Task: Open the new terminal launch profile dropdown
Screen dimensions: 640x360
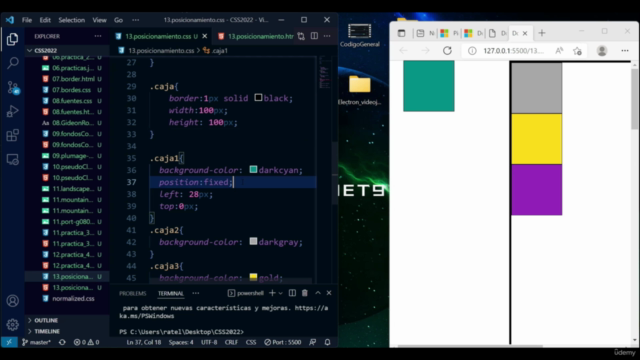Action: tap(280, 293)
